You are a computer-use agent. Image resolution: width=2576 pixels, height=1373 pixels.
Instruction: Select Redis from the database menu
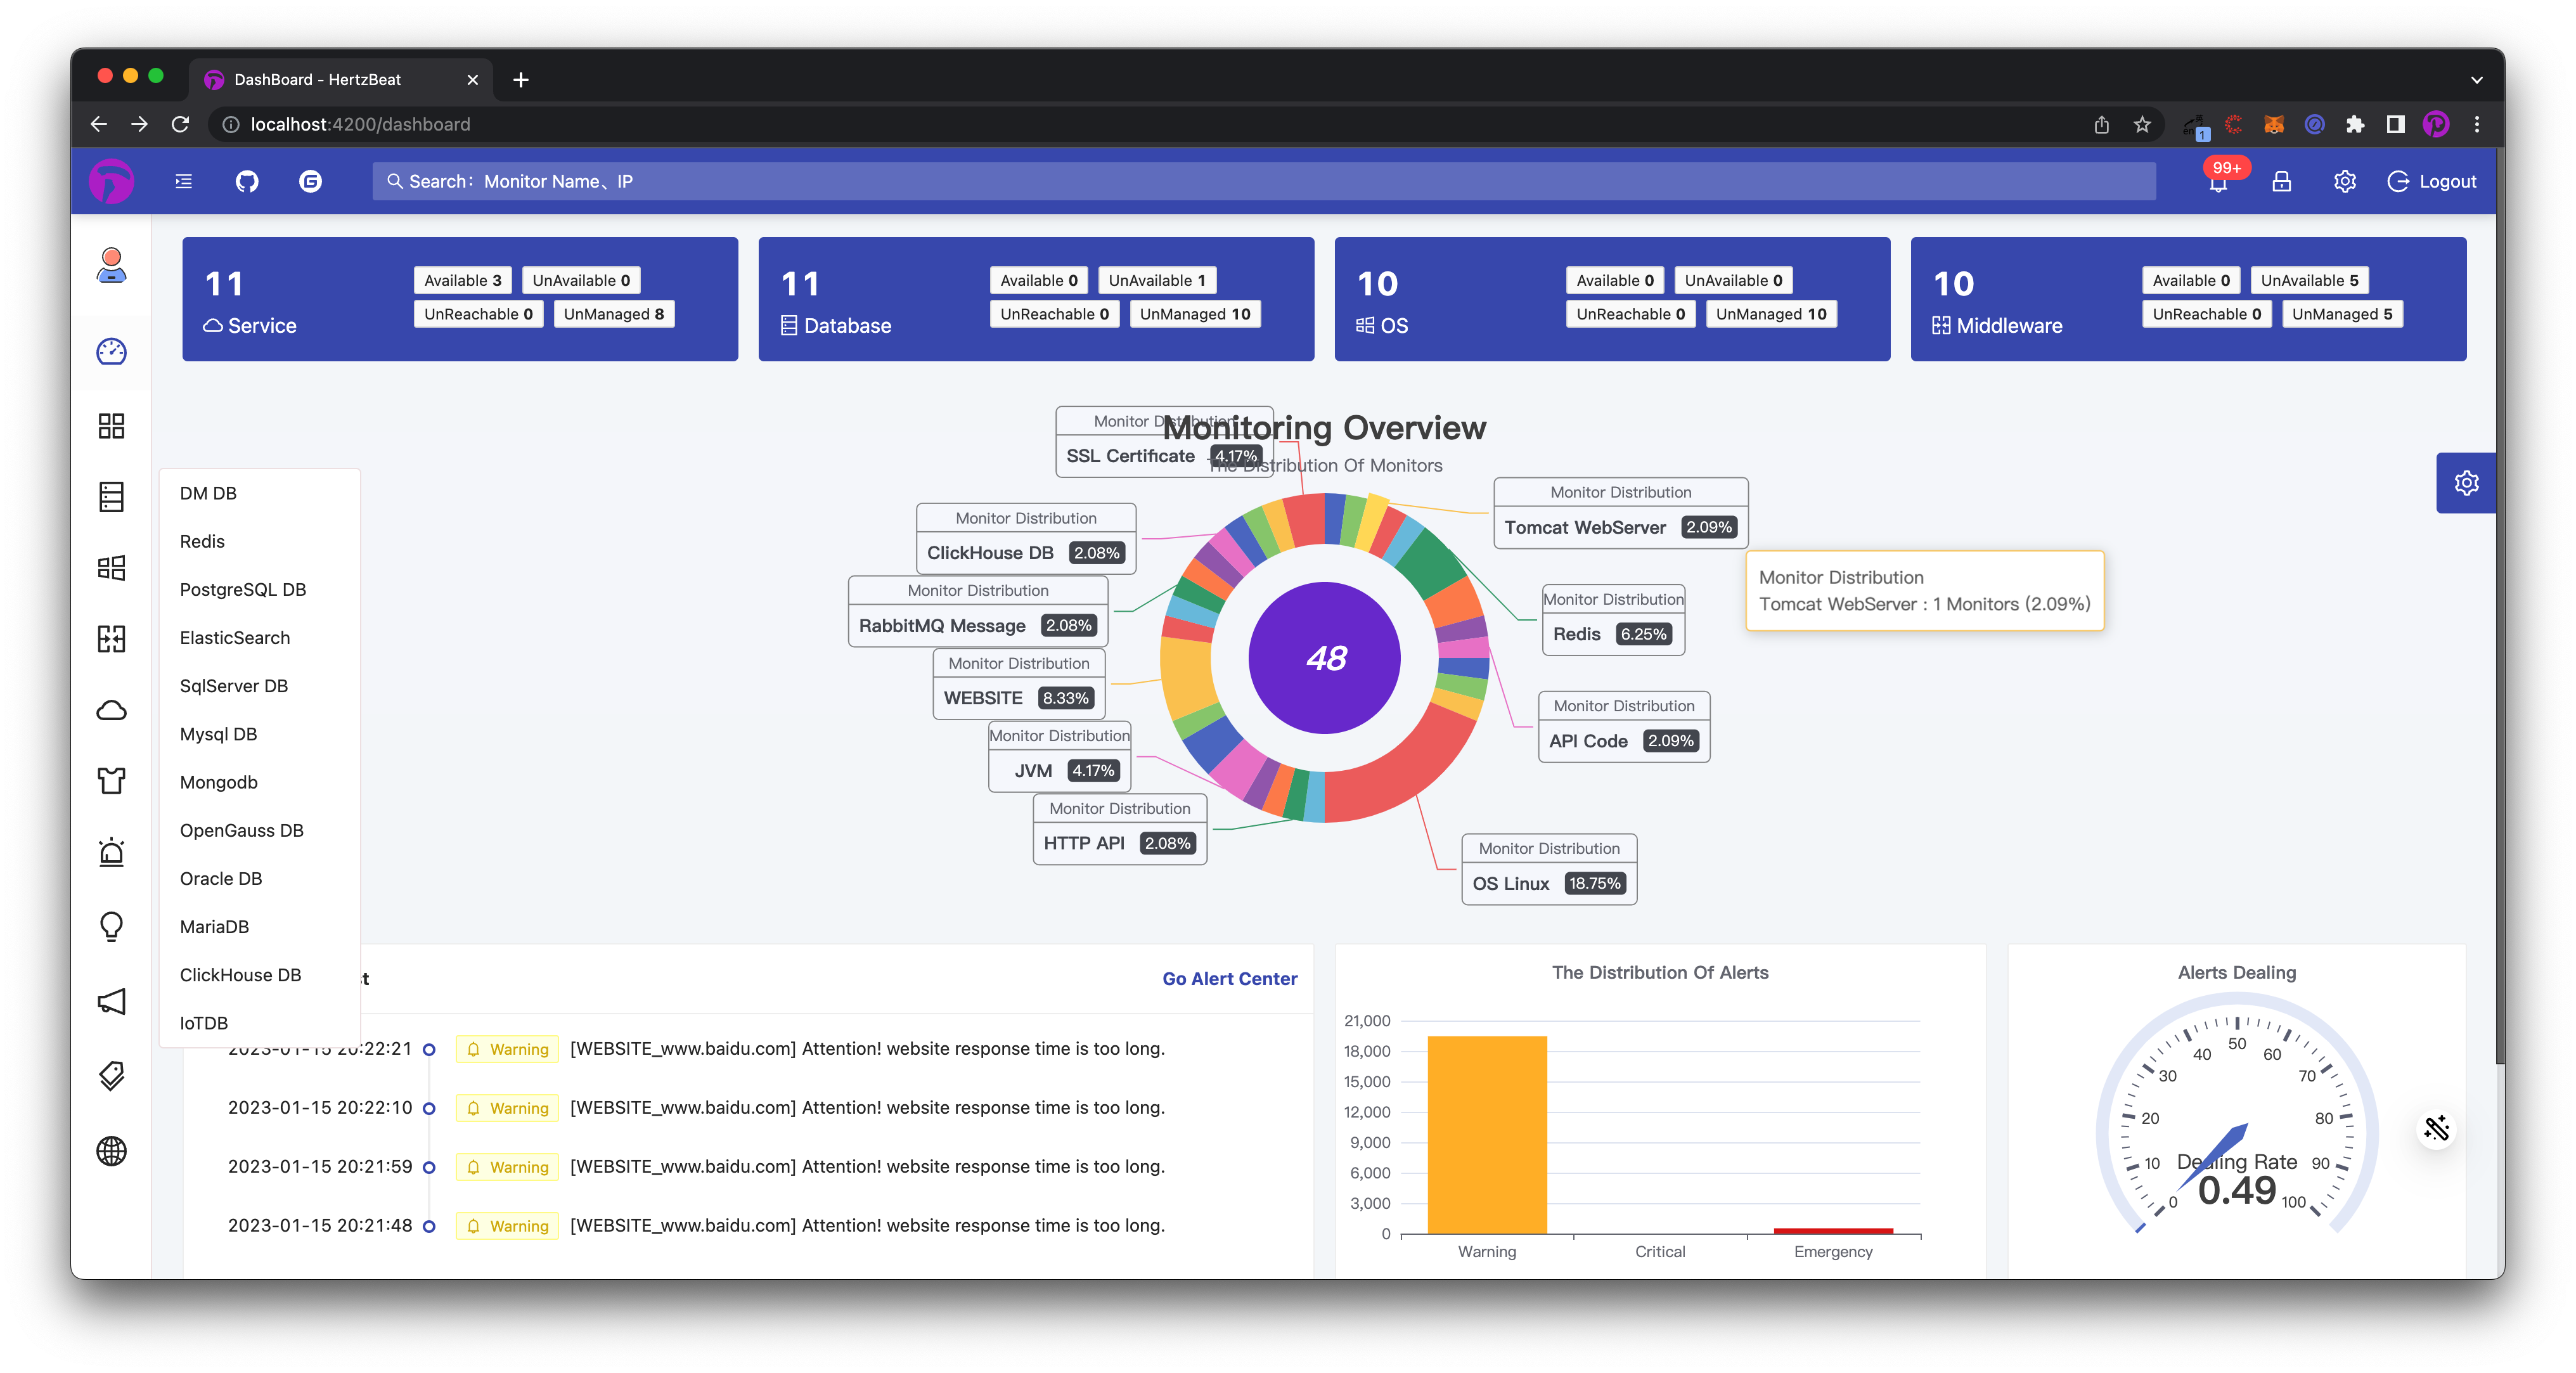202,541
